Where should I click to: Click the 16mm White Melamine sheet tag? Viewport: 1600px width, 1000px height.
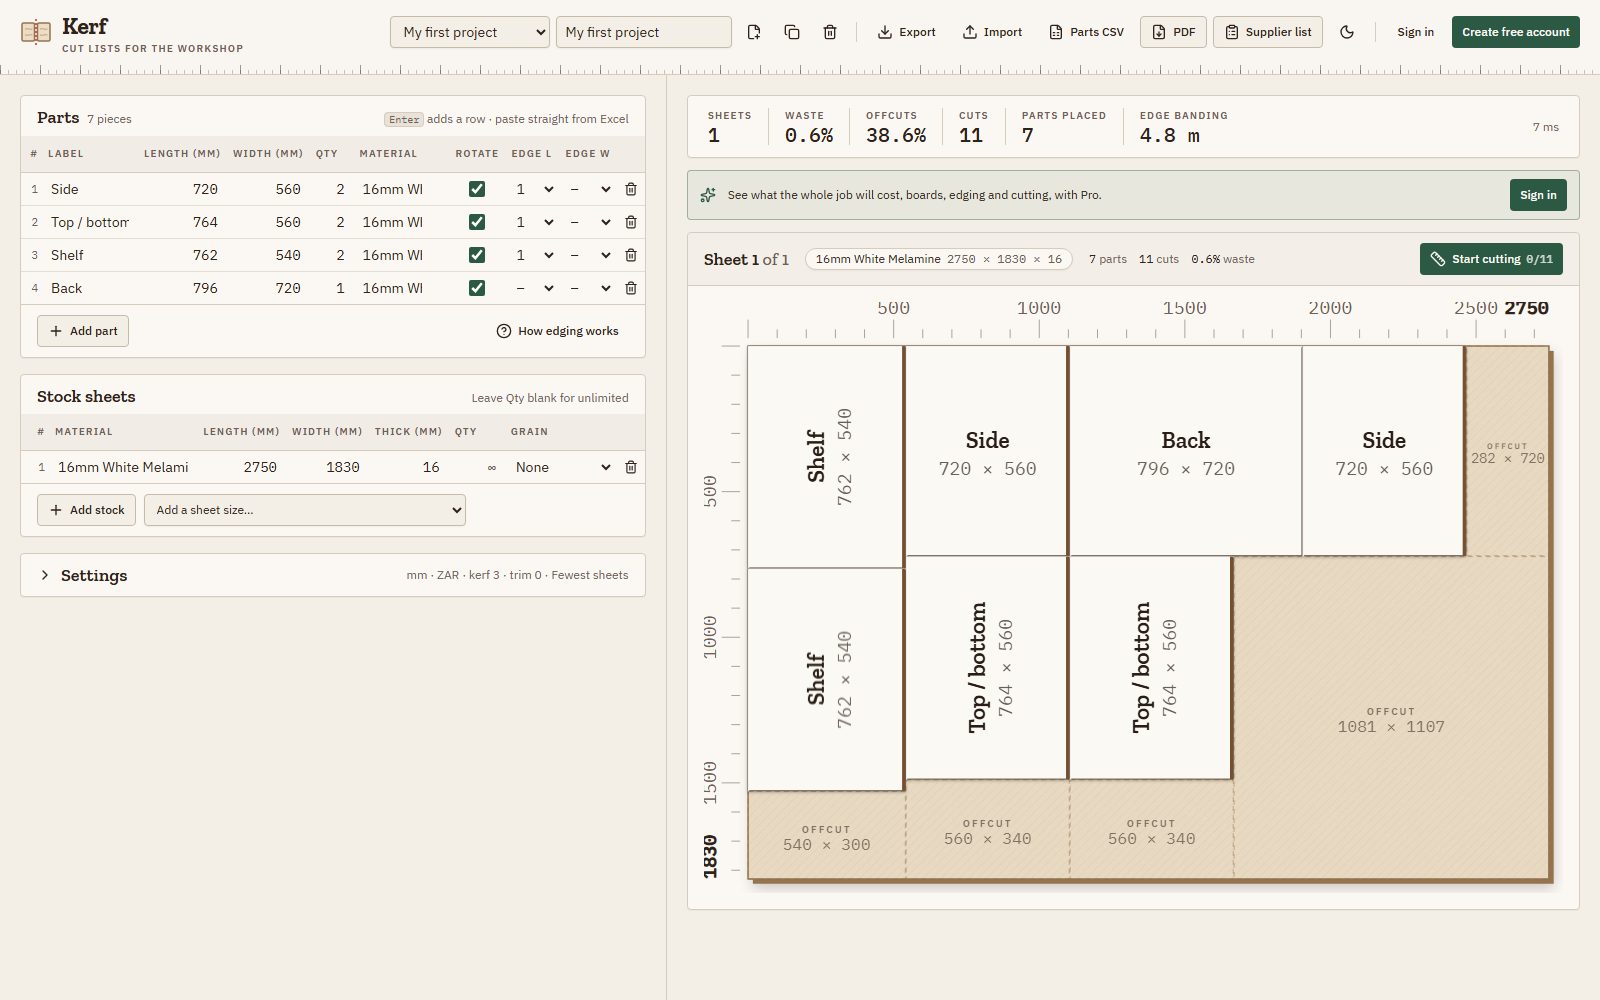point(938,259)
